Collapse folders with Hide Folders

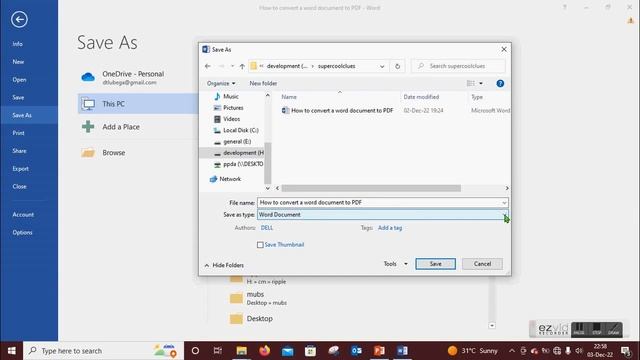(224, 265)
